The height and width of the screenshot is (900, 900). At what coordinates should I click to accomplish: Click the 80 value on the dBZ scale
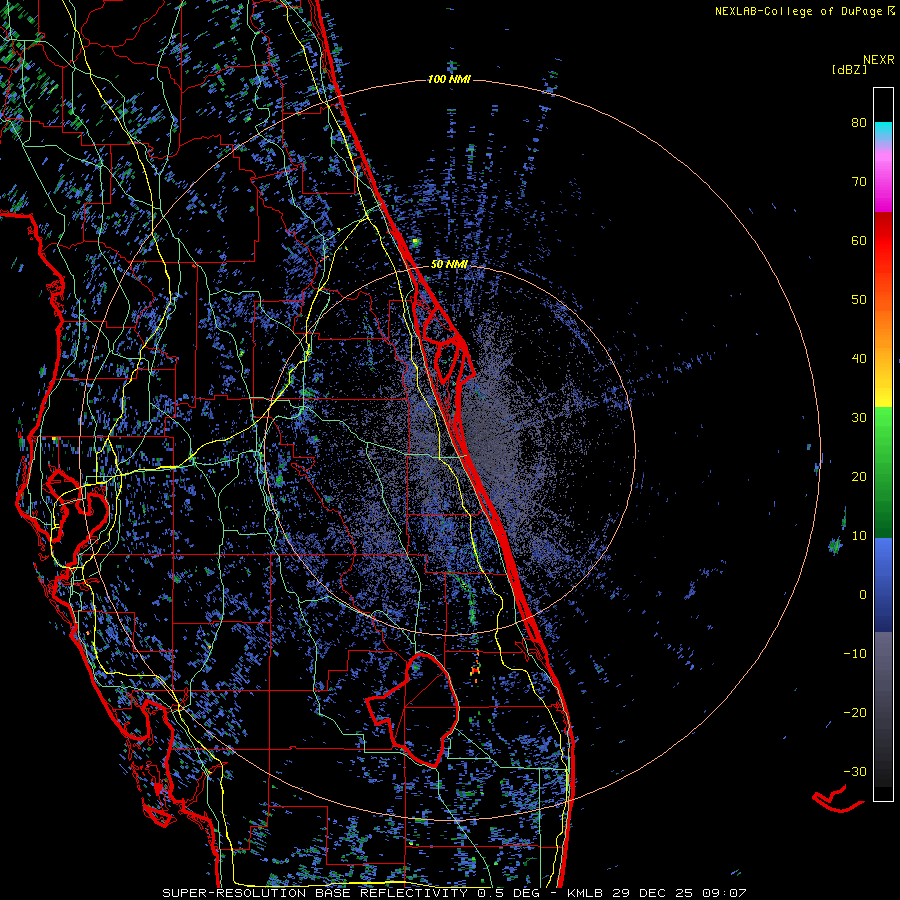click(859, 123)
